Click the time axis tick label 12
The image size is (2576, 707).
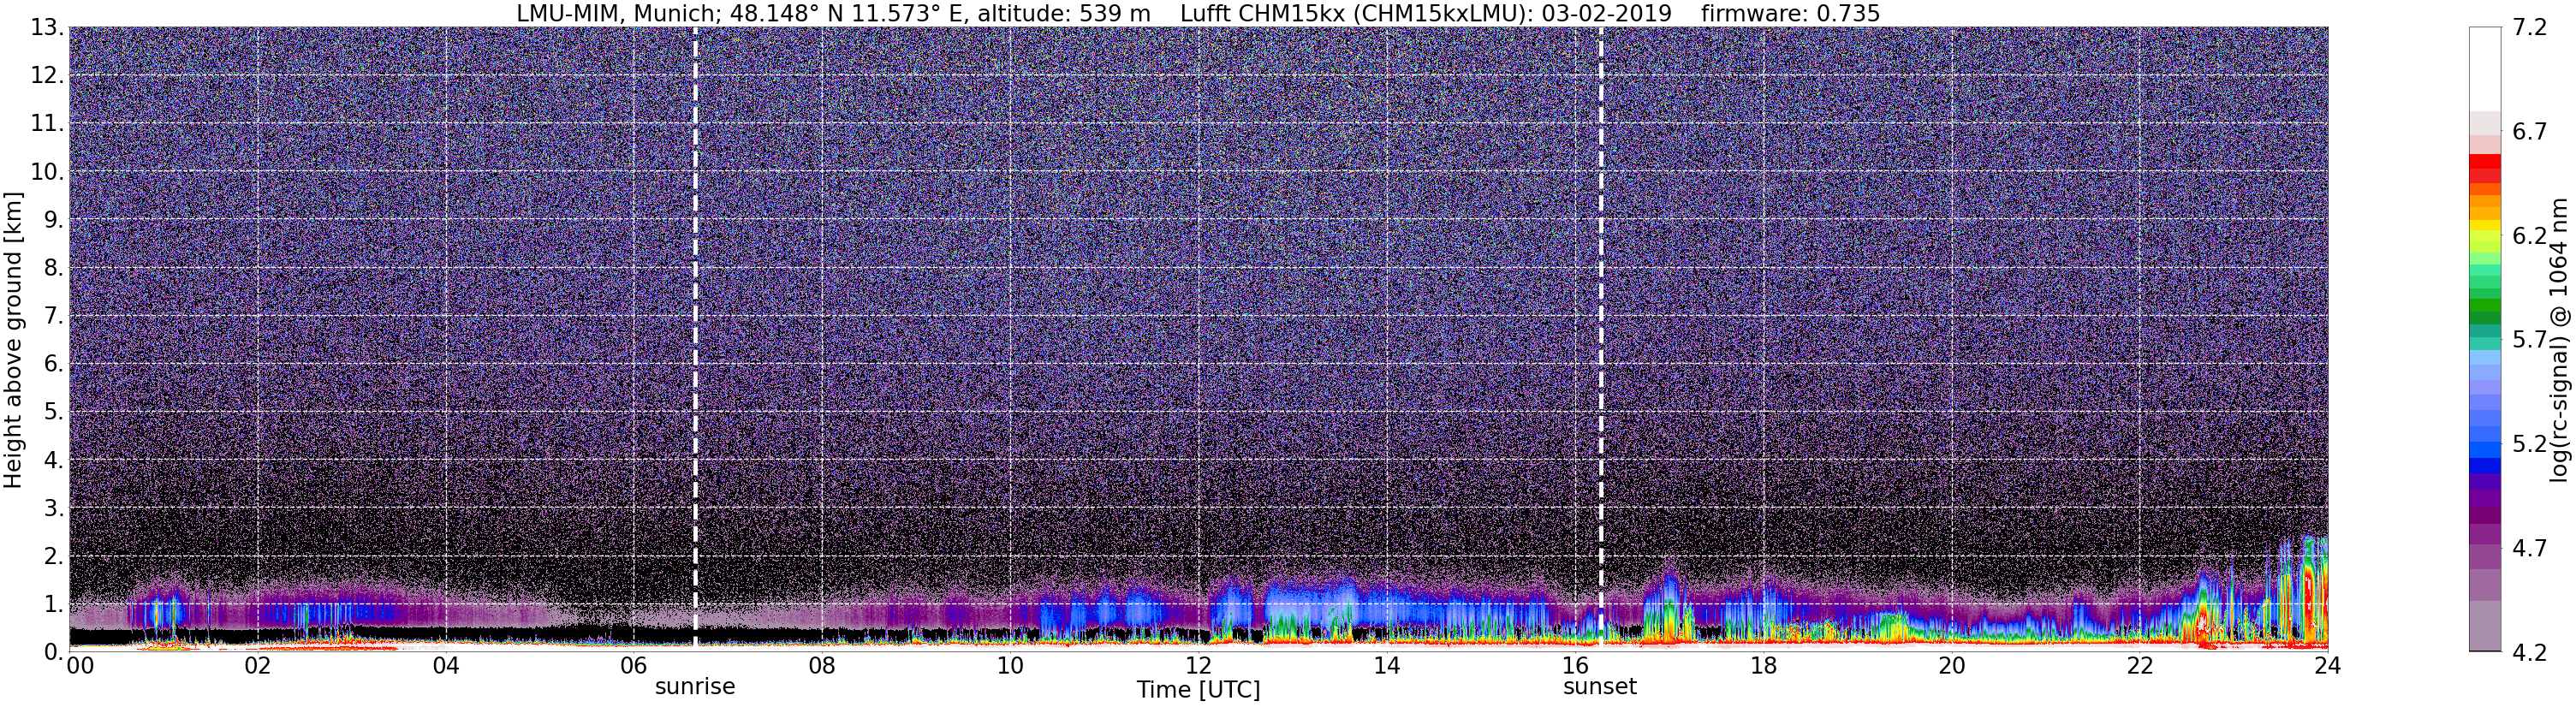click(1198, 666)
